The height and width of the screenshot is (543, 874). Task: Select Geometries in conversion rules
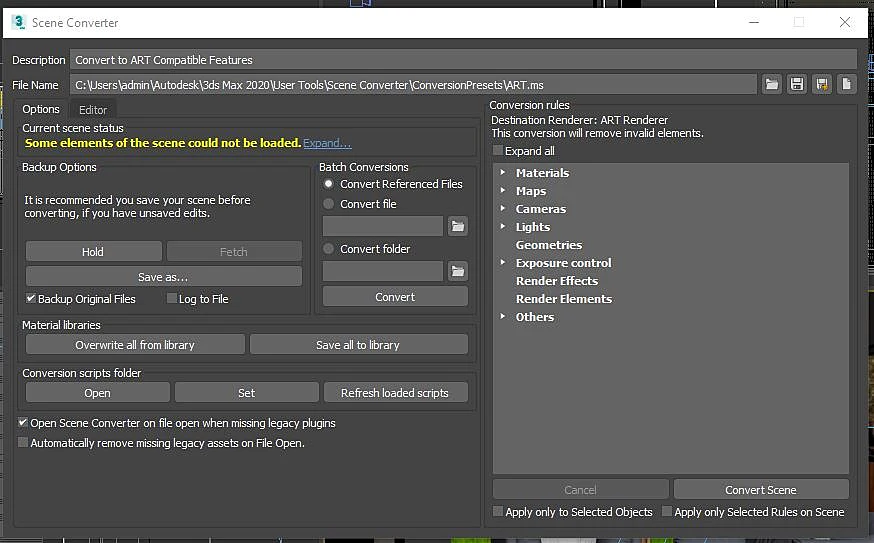click(548, 245)
